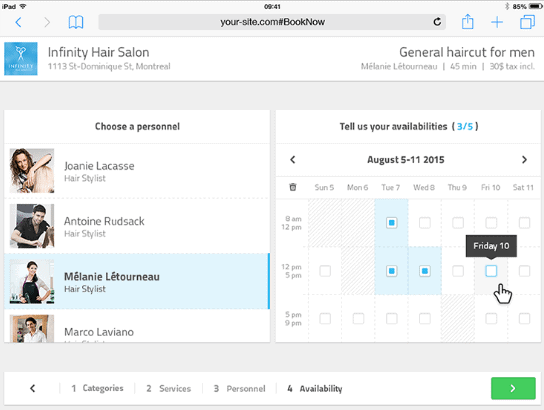Open the Safari share sheet icon

click(467, 22)
